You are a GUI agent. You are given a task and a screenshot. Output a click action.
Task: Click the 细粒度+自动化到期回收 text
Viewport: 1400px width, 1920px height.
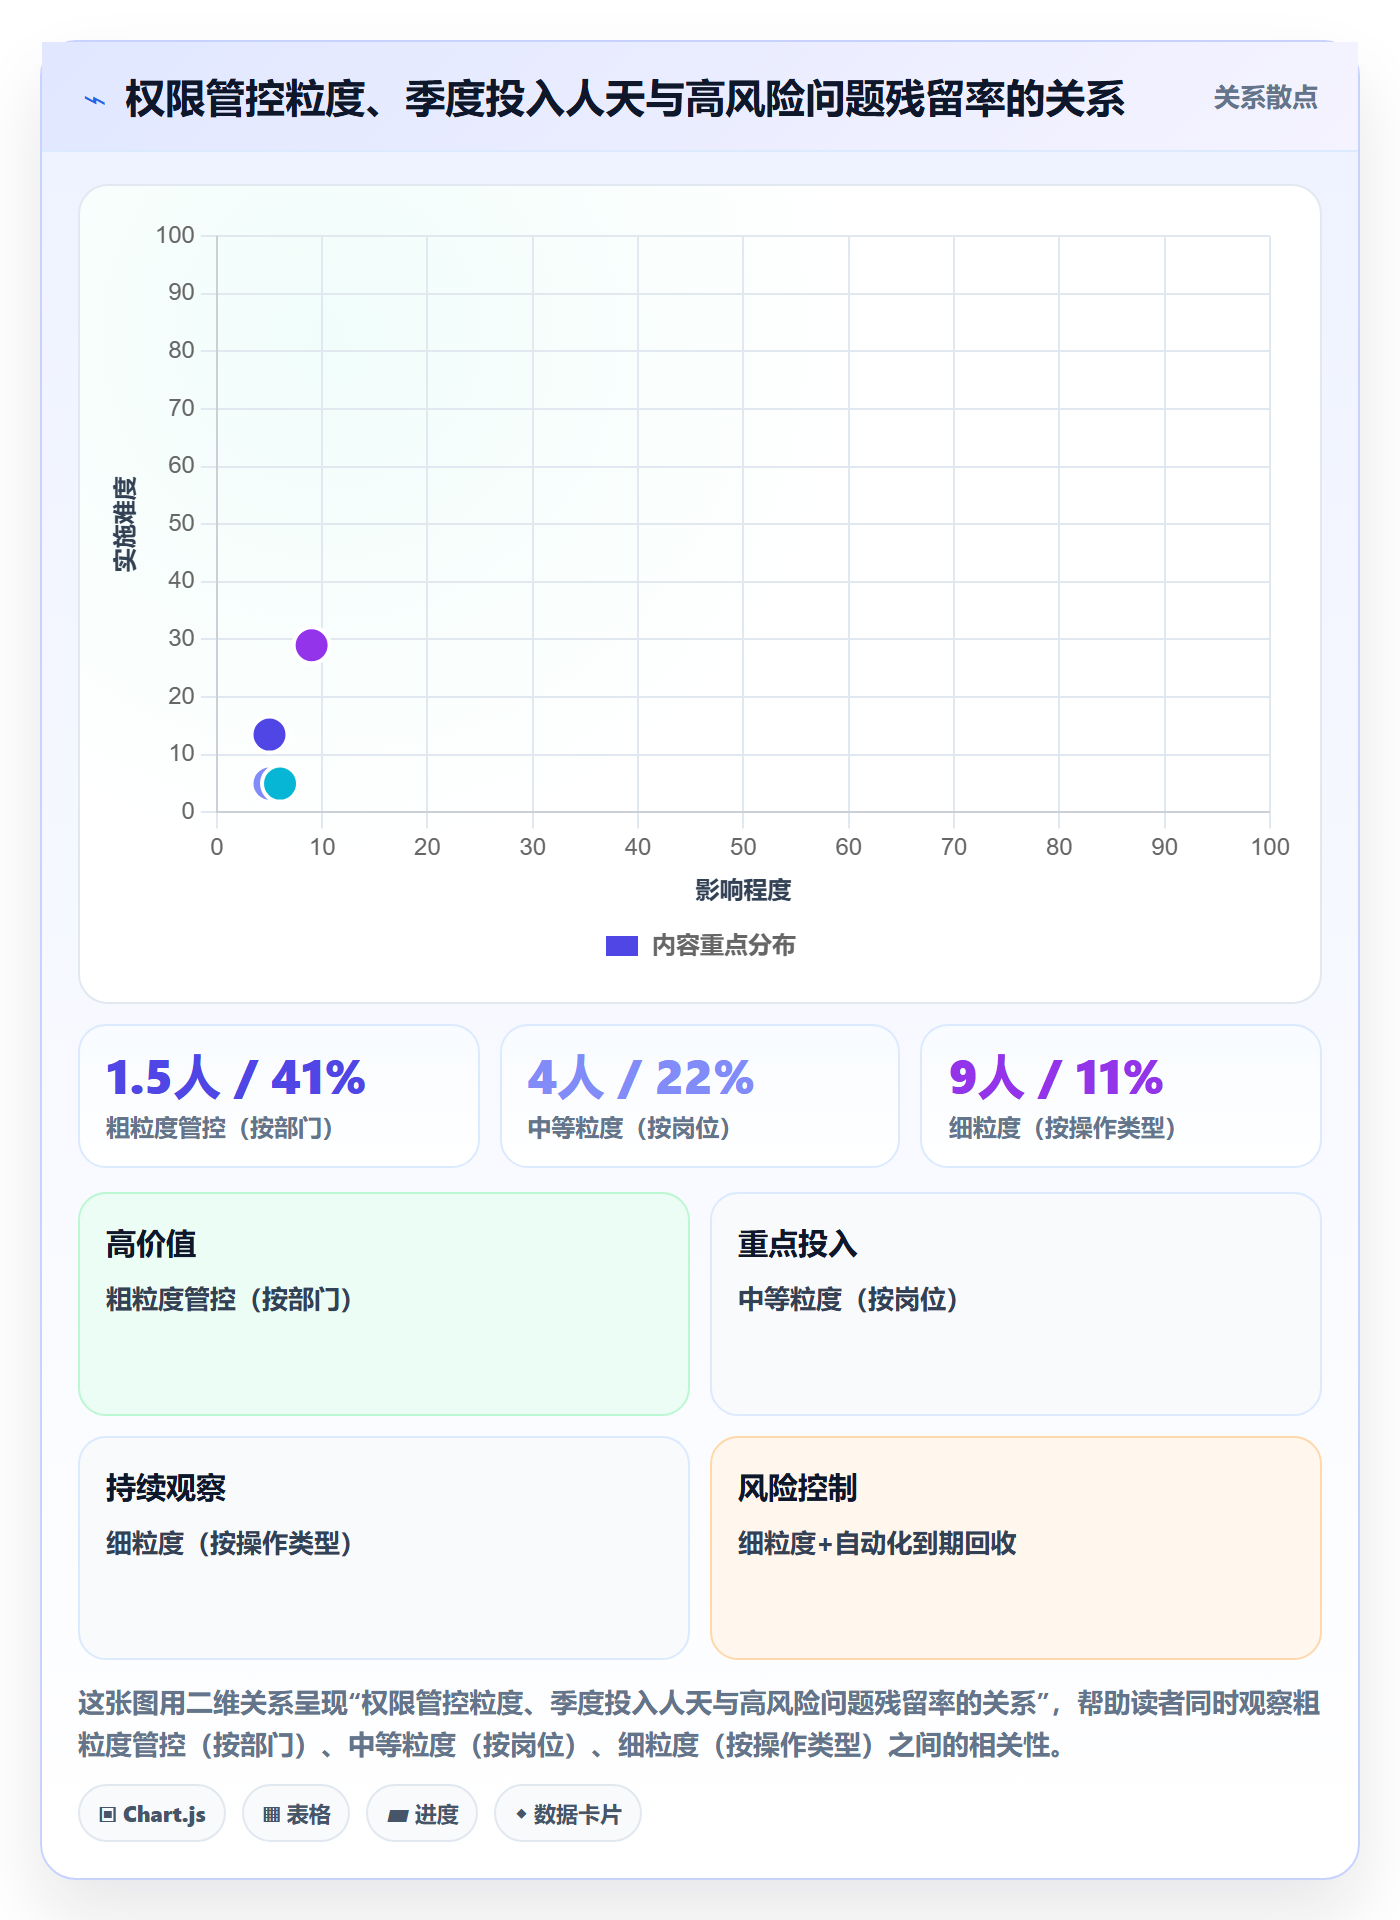pos(877,1543)
